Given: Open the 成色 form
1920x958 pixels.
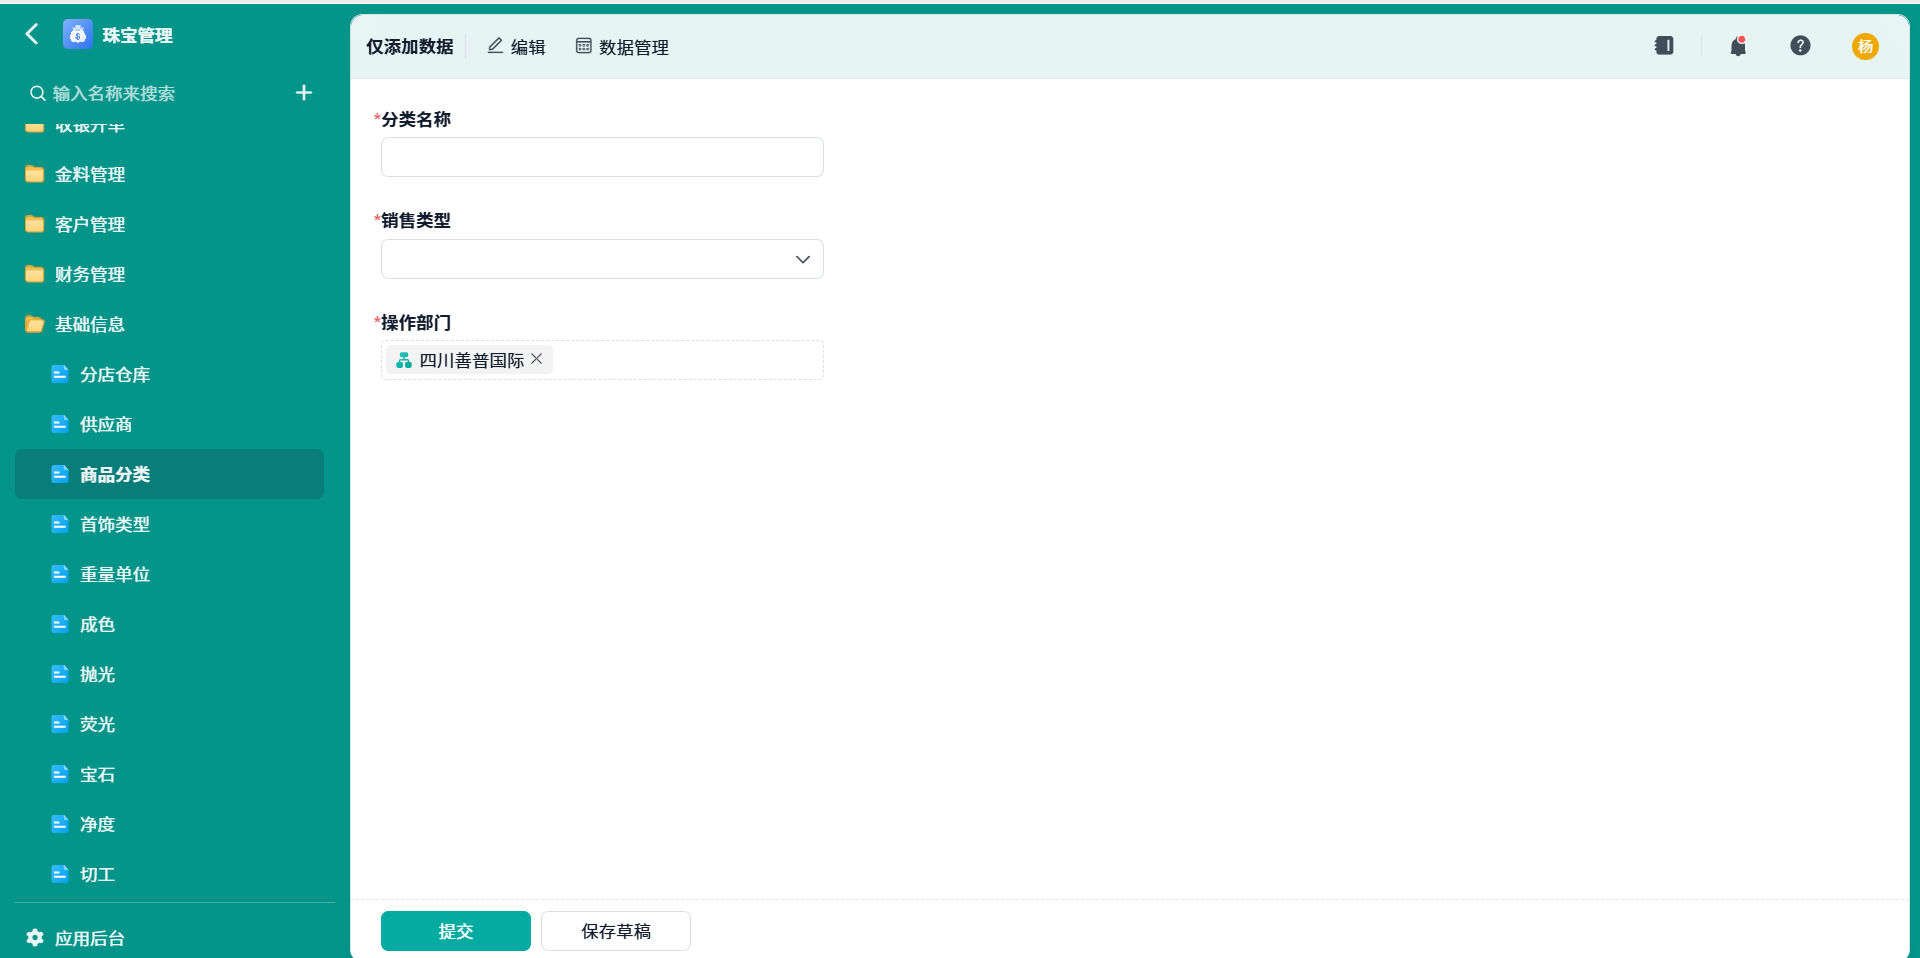Looking at the screenshot, I should tap(170, 624).
